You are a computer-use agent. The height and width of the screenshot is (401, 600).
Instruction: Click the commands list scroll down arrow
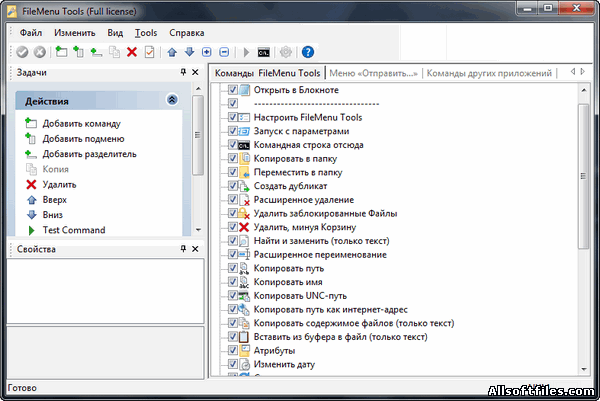(x=584, y=369)
